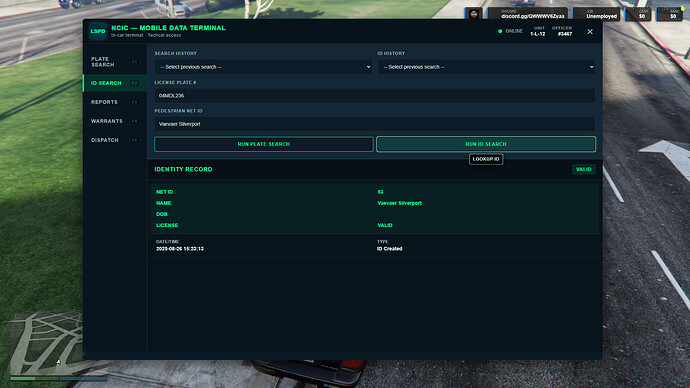Switch to the Plate Search tab

[x=114, y=62]
